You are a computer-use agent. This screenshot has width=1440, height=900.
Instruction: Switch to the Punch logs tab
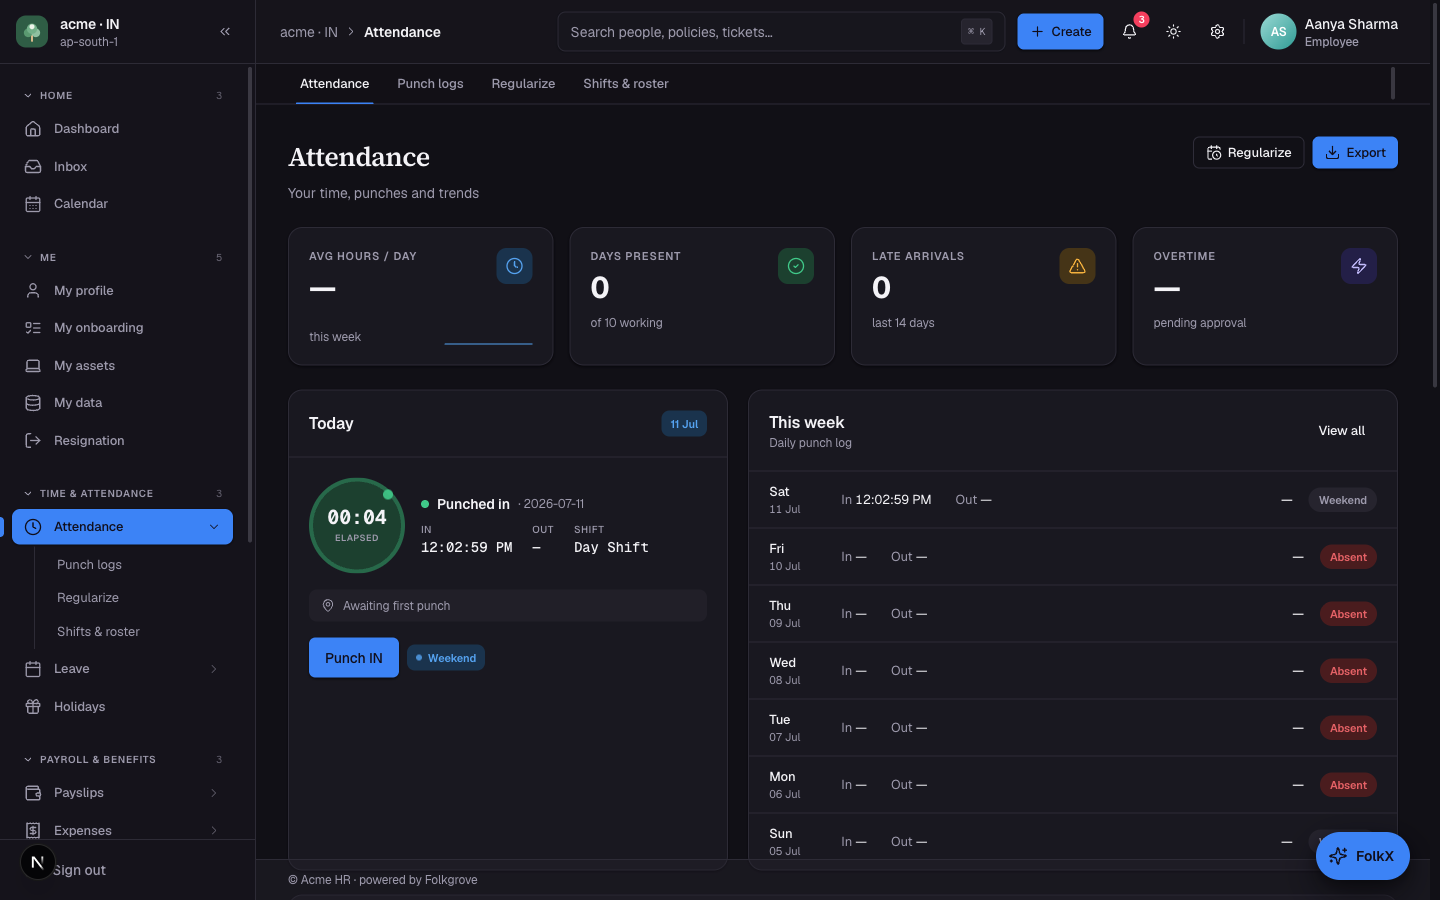tap(430, 84)
